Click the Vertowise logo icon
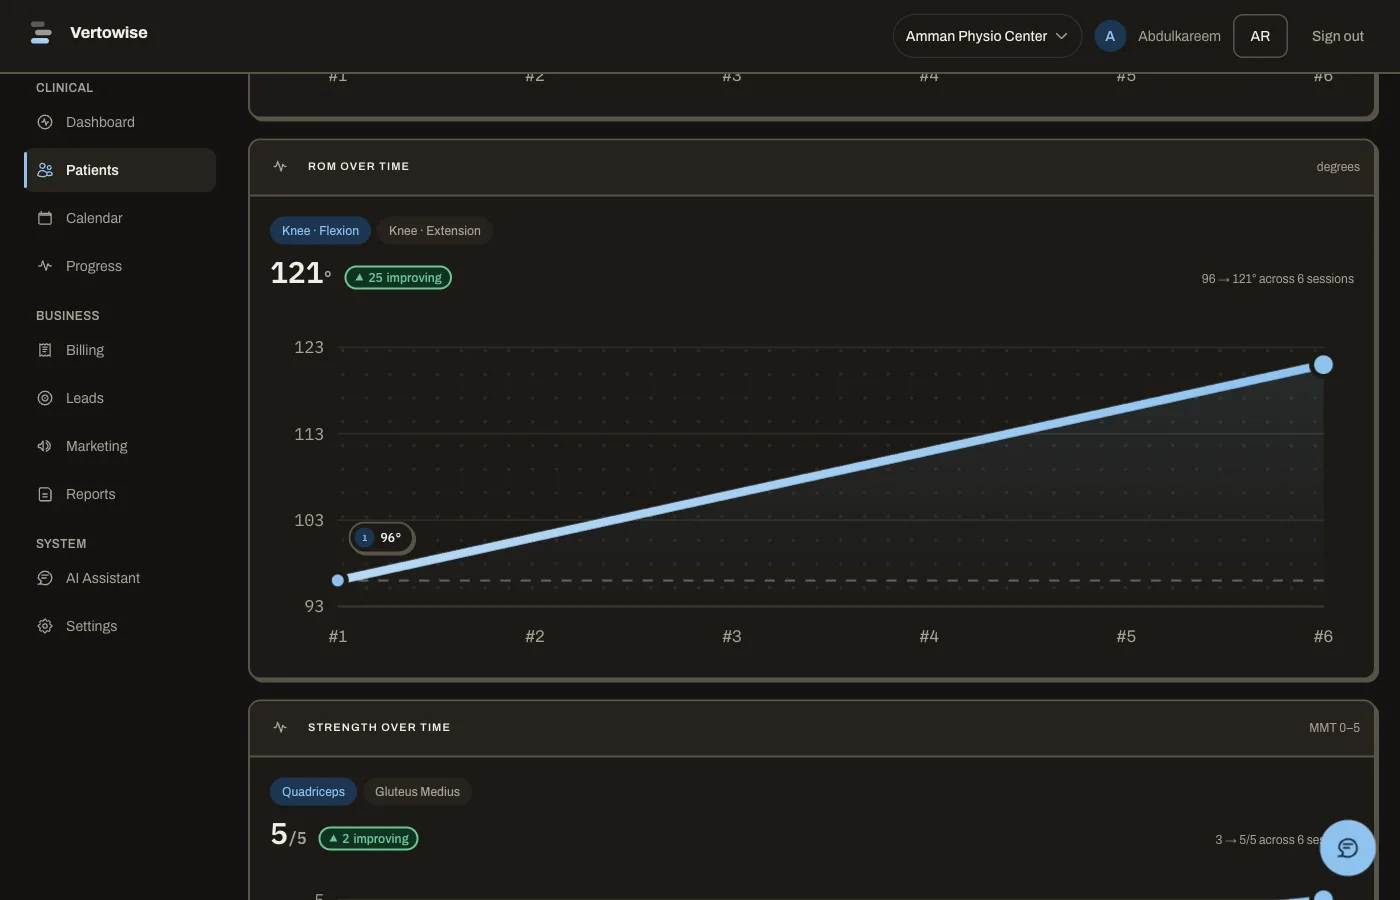 click(41, 33)
